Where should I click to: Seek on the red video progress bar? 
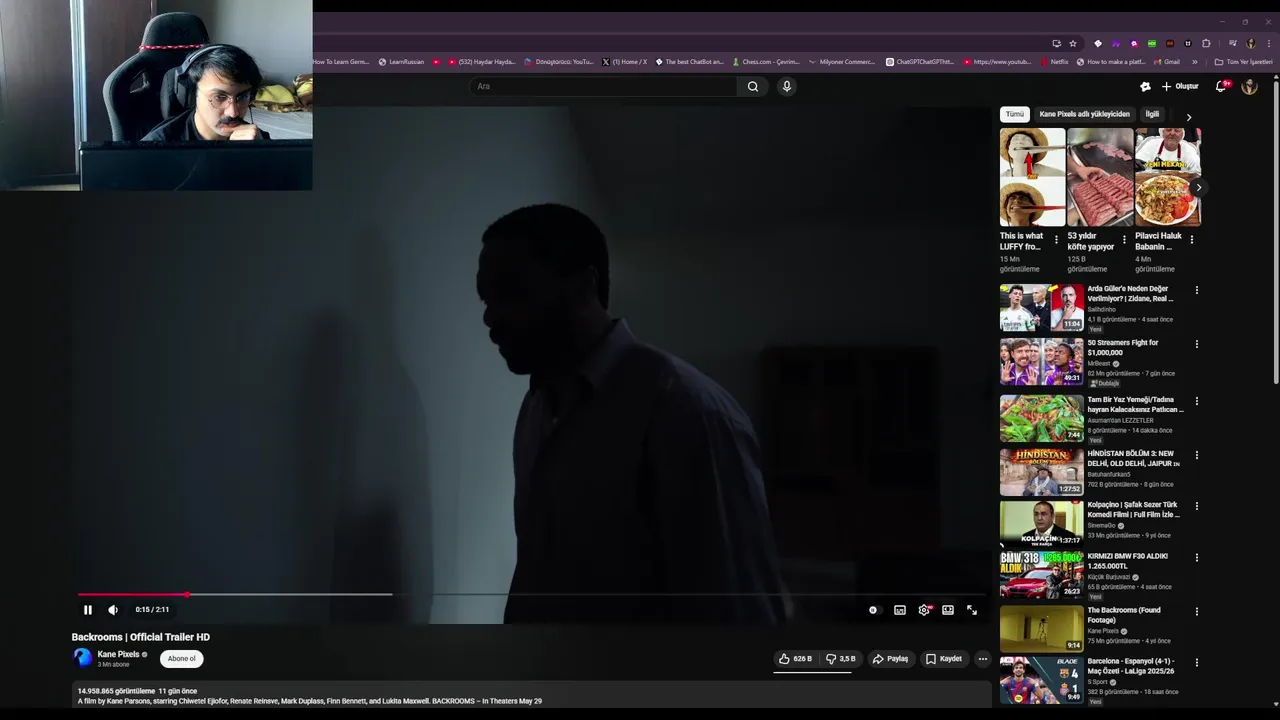(x=531, y=594)
